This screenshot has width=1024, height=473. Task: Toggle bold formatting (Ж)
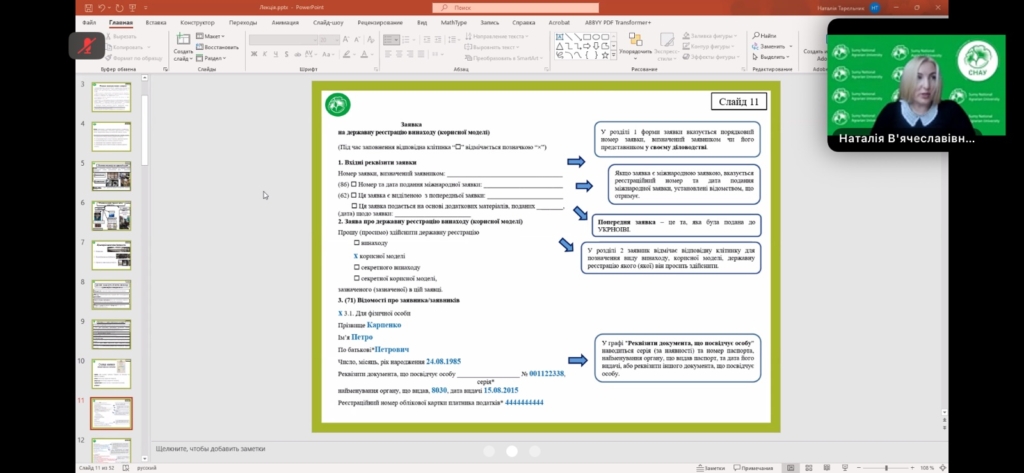254,56
